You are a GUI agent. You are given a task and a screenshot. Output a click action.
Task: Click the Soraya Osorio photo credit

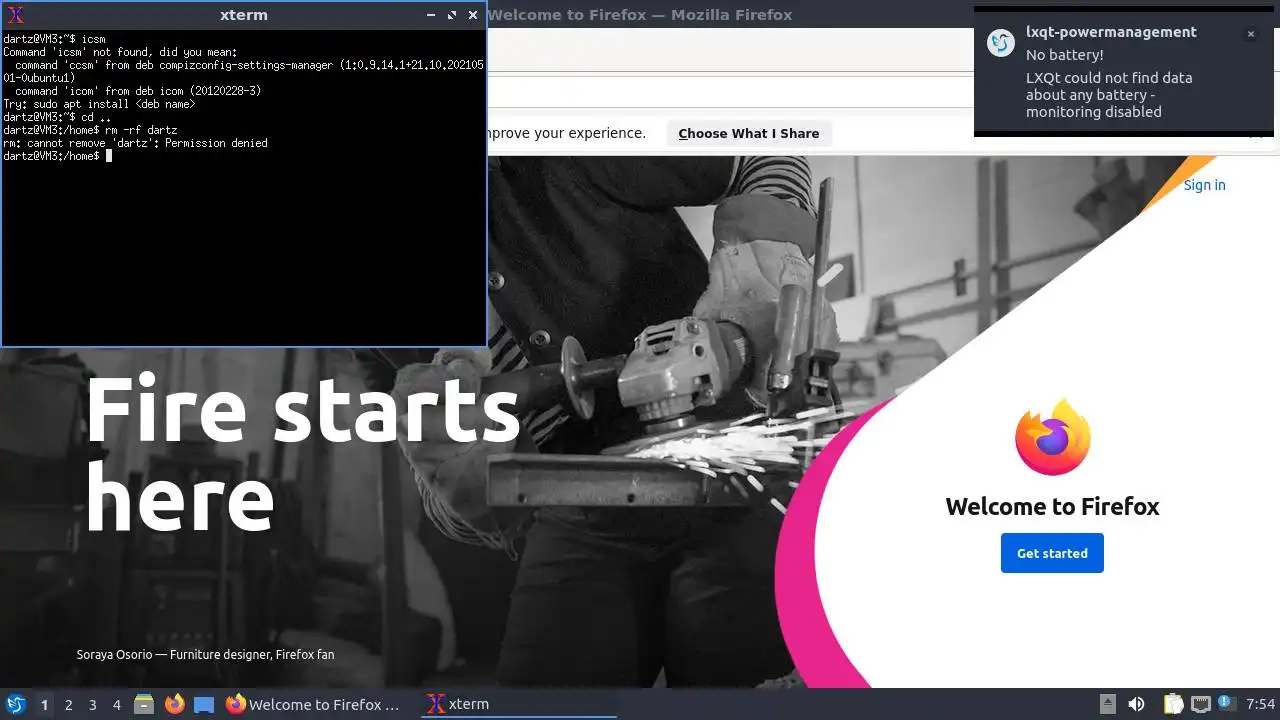[x=205, y=654]
